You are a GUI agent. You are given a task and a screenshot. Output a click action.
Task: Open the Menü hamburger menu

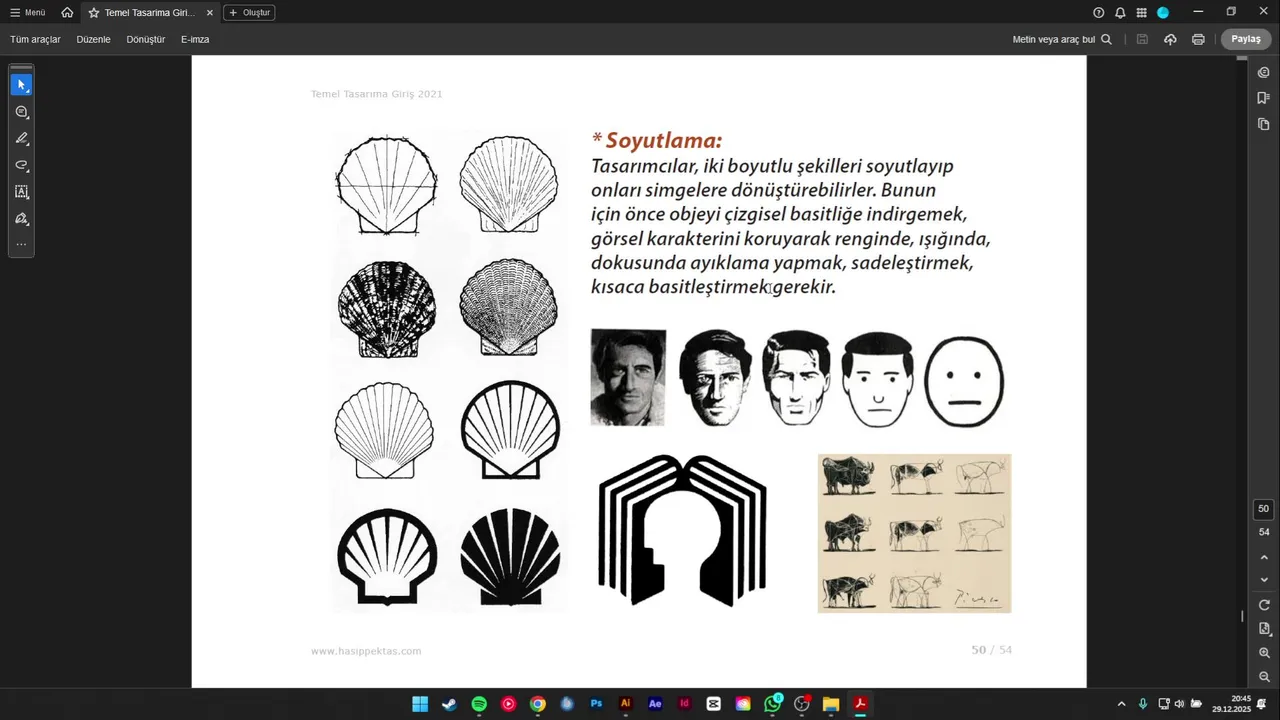tap(28, 12)
